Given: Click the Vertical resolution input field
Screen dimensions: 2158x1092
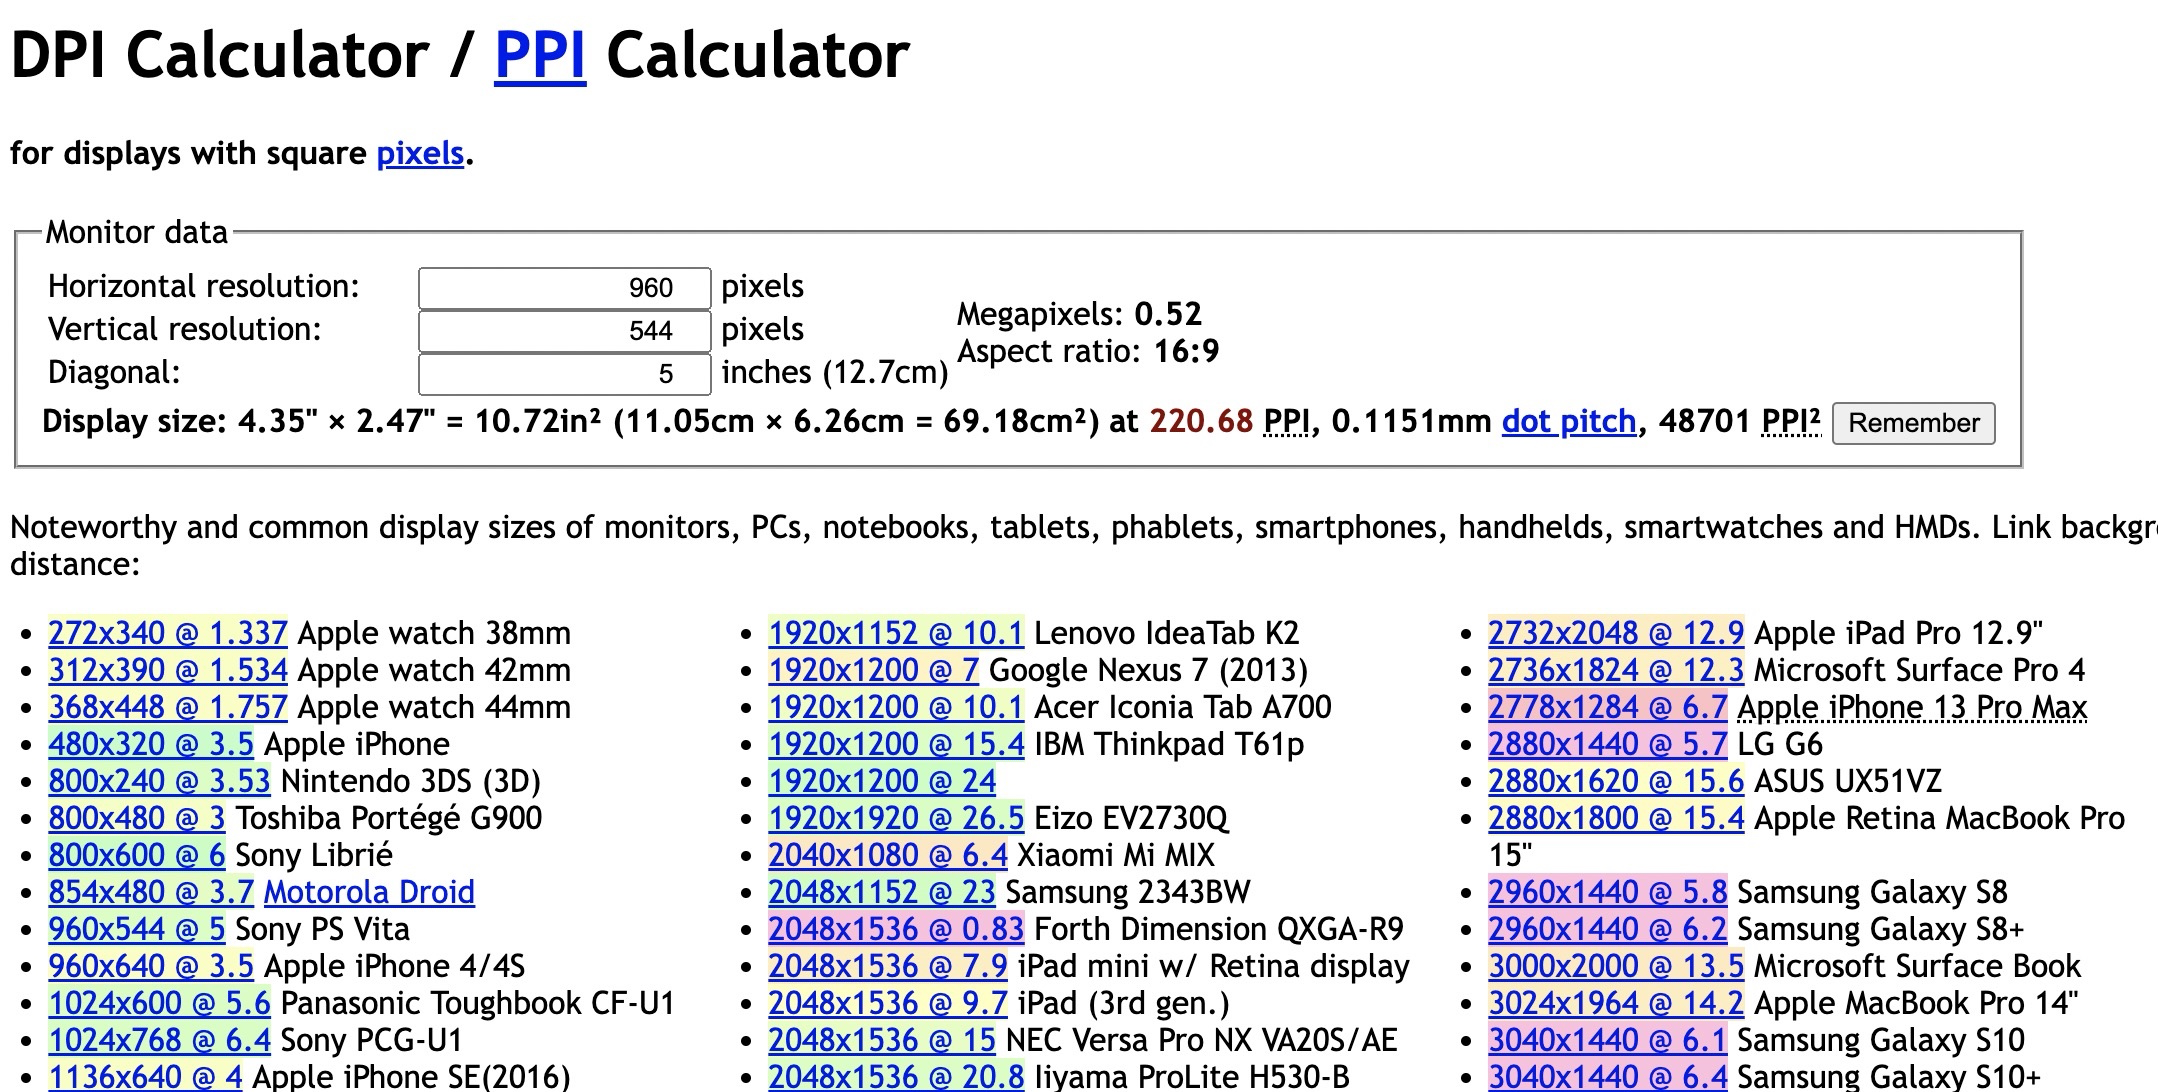Looking at the screenshot, I should point(564,331).
